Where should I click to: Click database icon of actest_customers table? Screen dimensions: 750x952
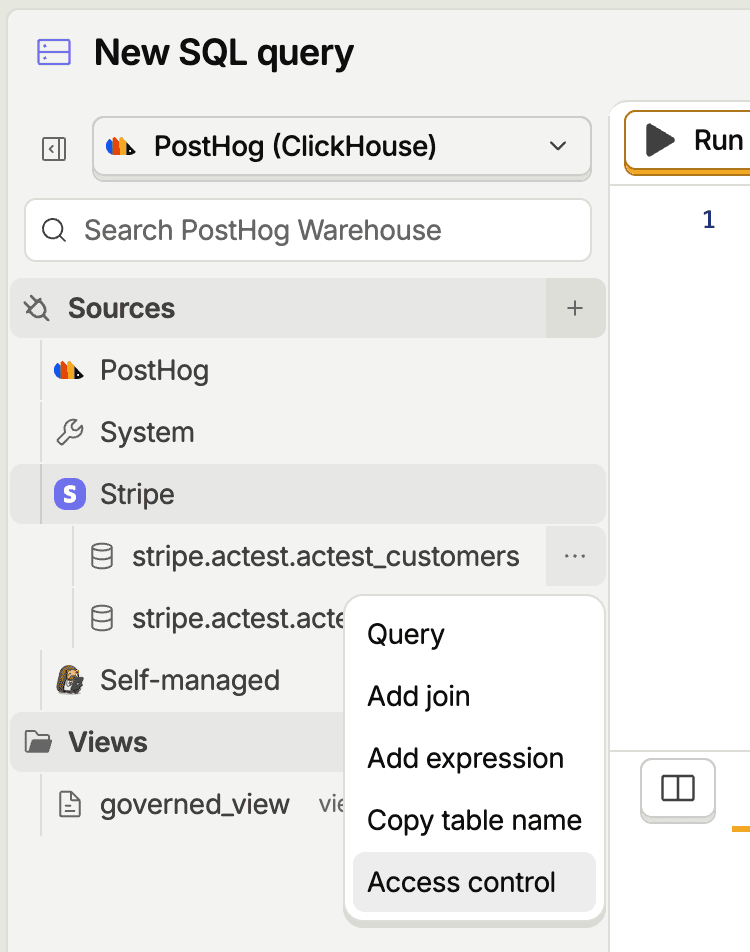(102, 556)
